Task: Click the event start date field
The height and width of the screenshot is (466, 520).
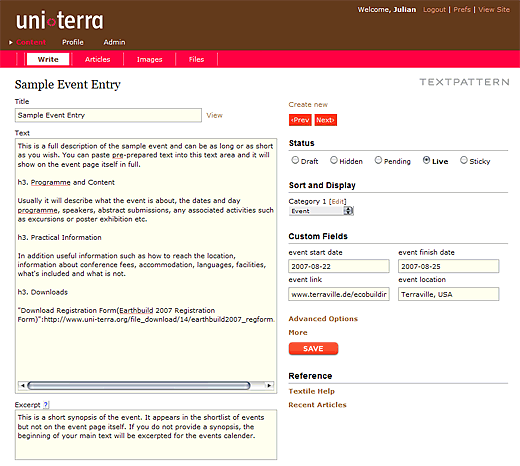Action: 339,266
